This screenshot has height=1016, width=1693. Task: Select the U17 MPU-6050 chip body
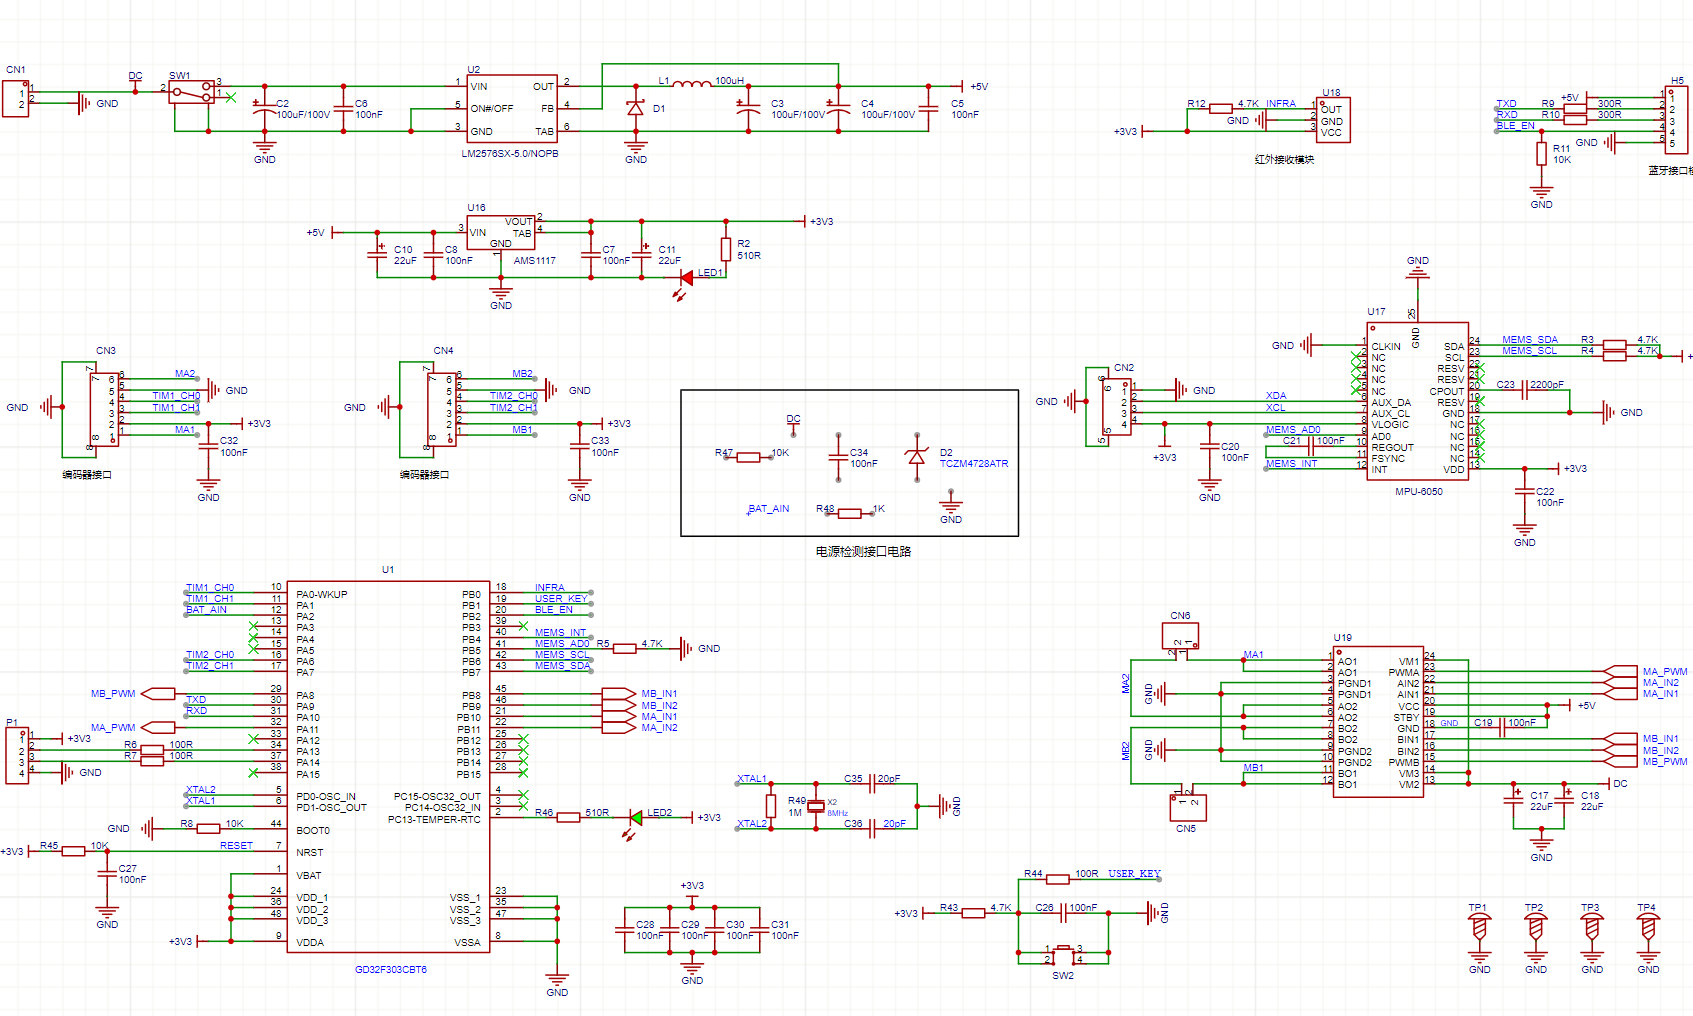pyautogui.click(x=1417, y=401)
